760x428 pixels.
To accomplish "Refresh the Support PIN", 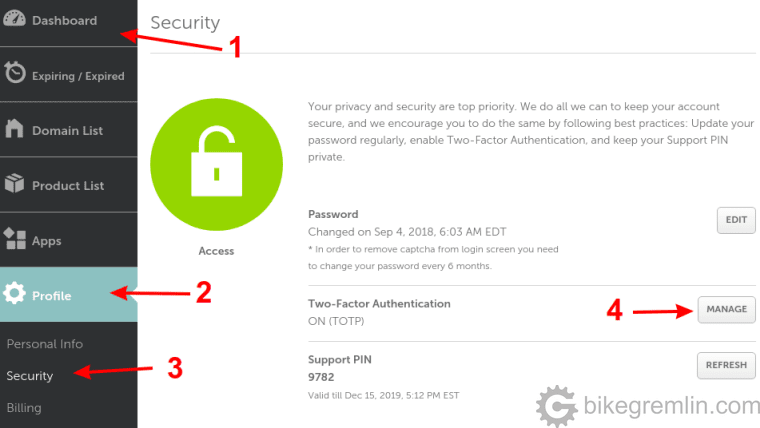I will coord(726,365).
